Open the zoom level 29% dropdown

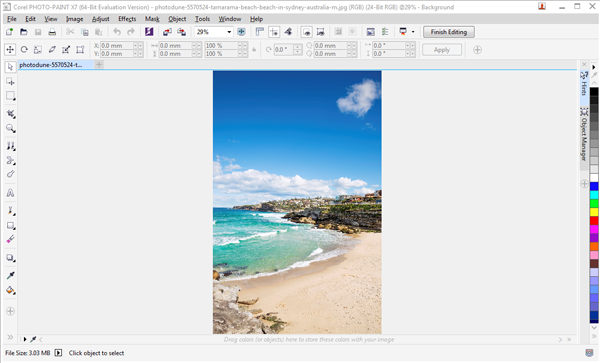(x=229, y=32)
